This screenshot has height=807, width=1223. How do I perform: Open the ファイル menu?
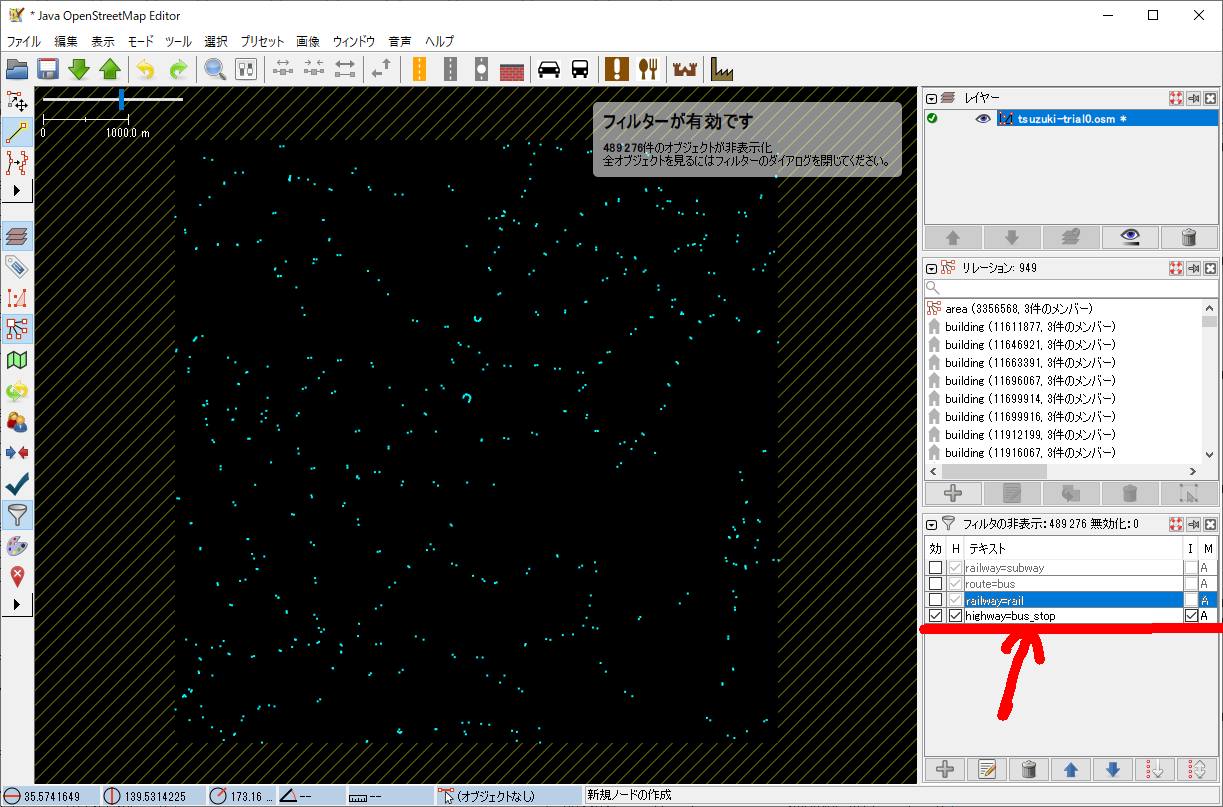(x=24, y=41)
